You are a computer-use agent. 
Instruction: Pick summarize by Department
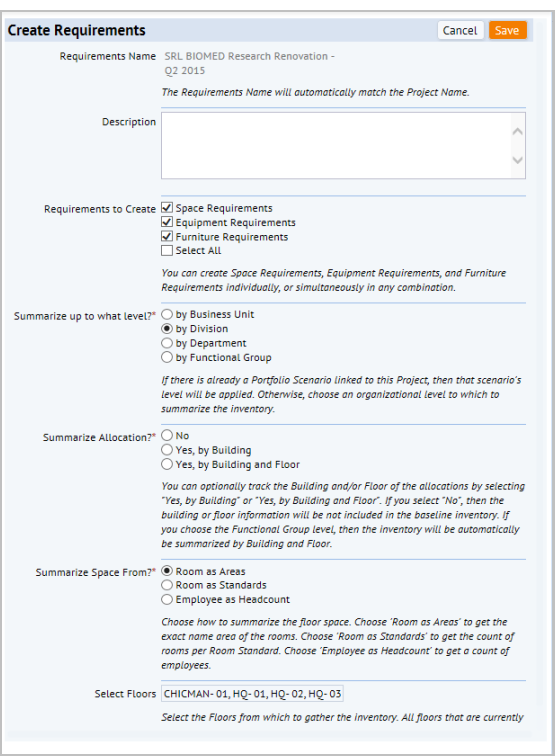click(x=167, y=343)
